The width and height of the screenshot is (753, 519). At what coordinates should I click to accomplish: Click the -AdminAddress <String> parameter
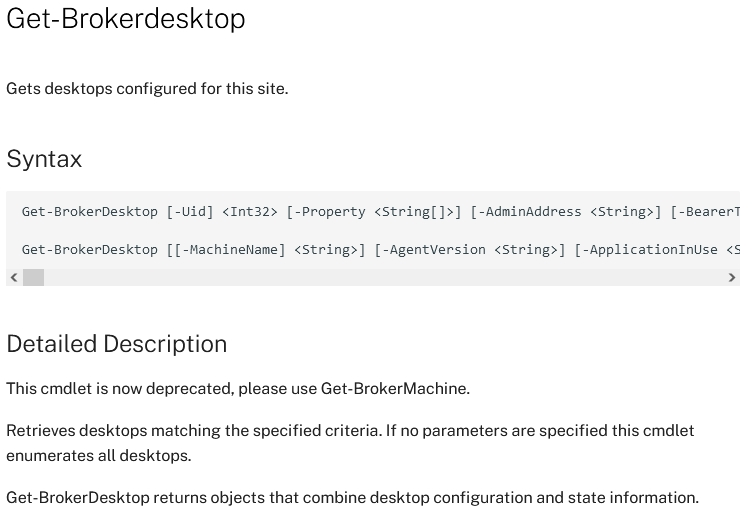566,212
